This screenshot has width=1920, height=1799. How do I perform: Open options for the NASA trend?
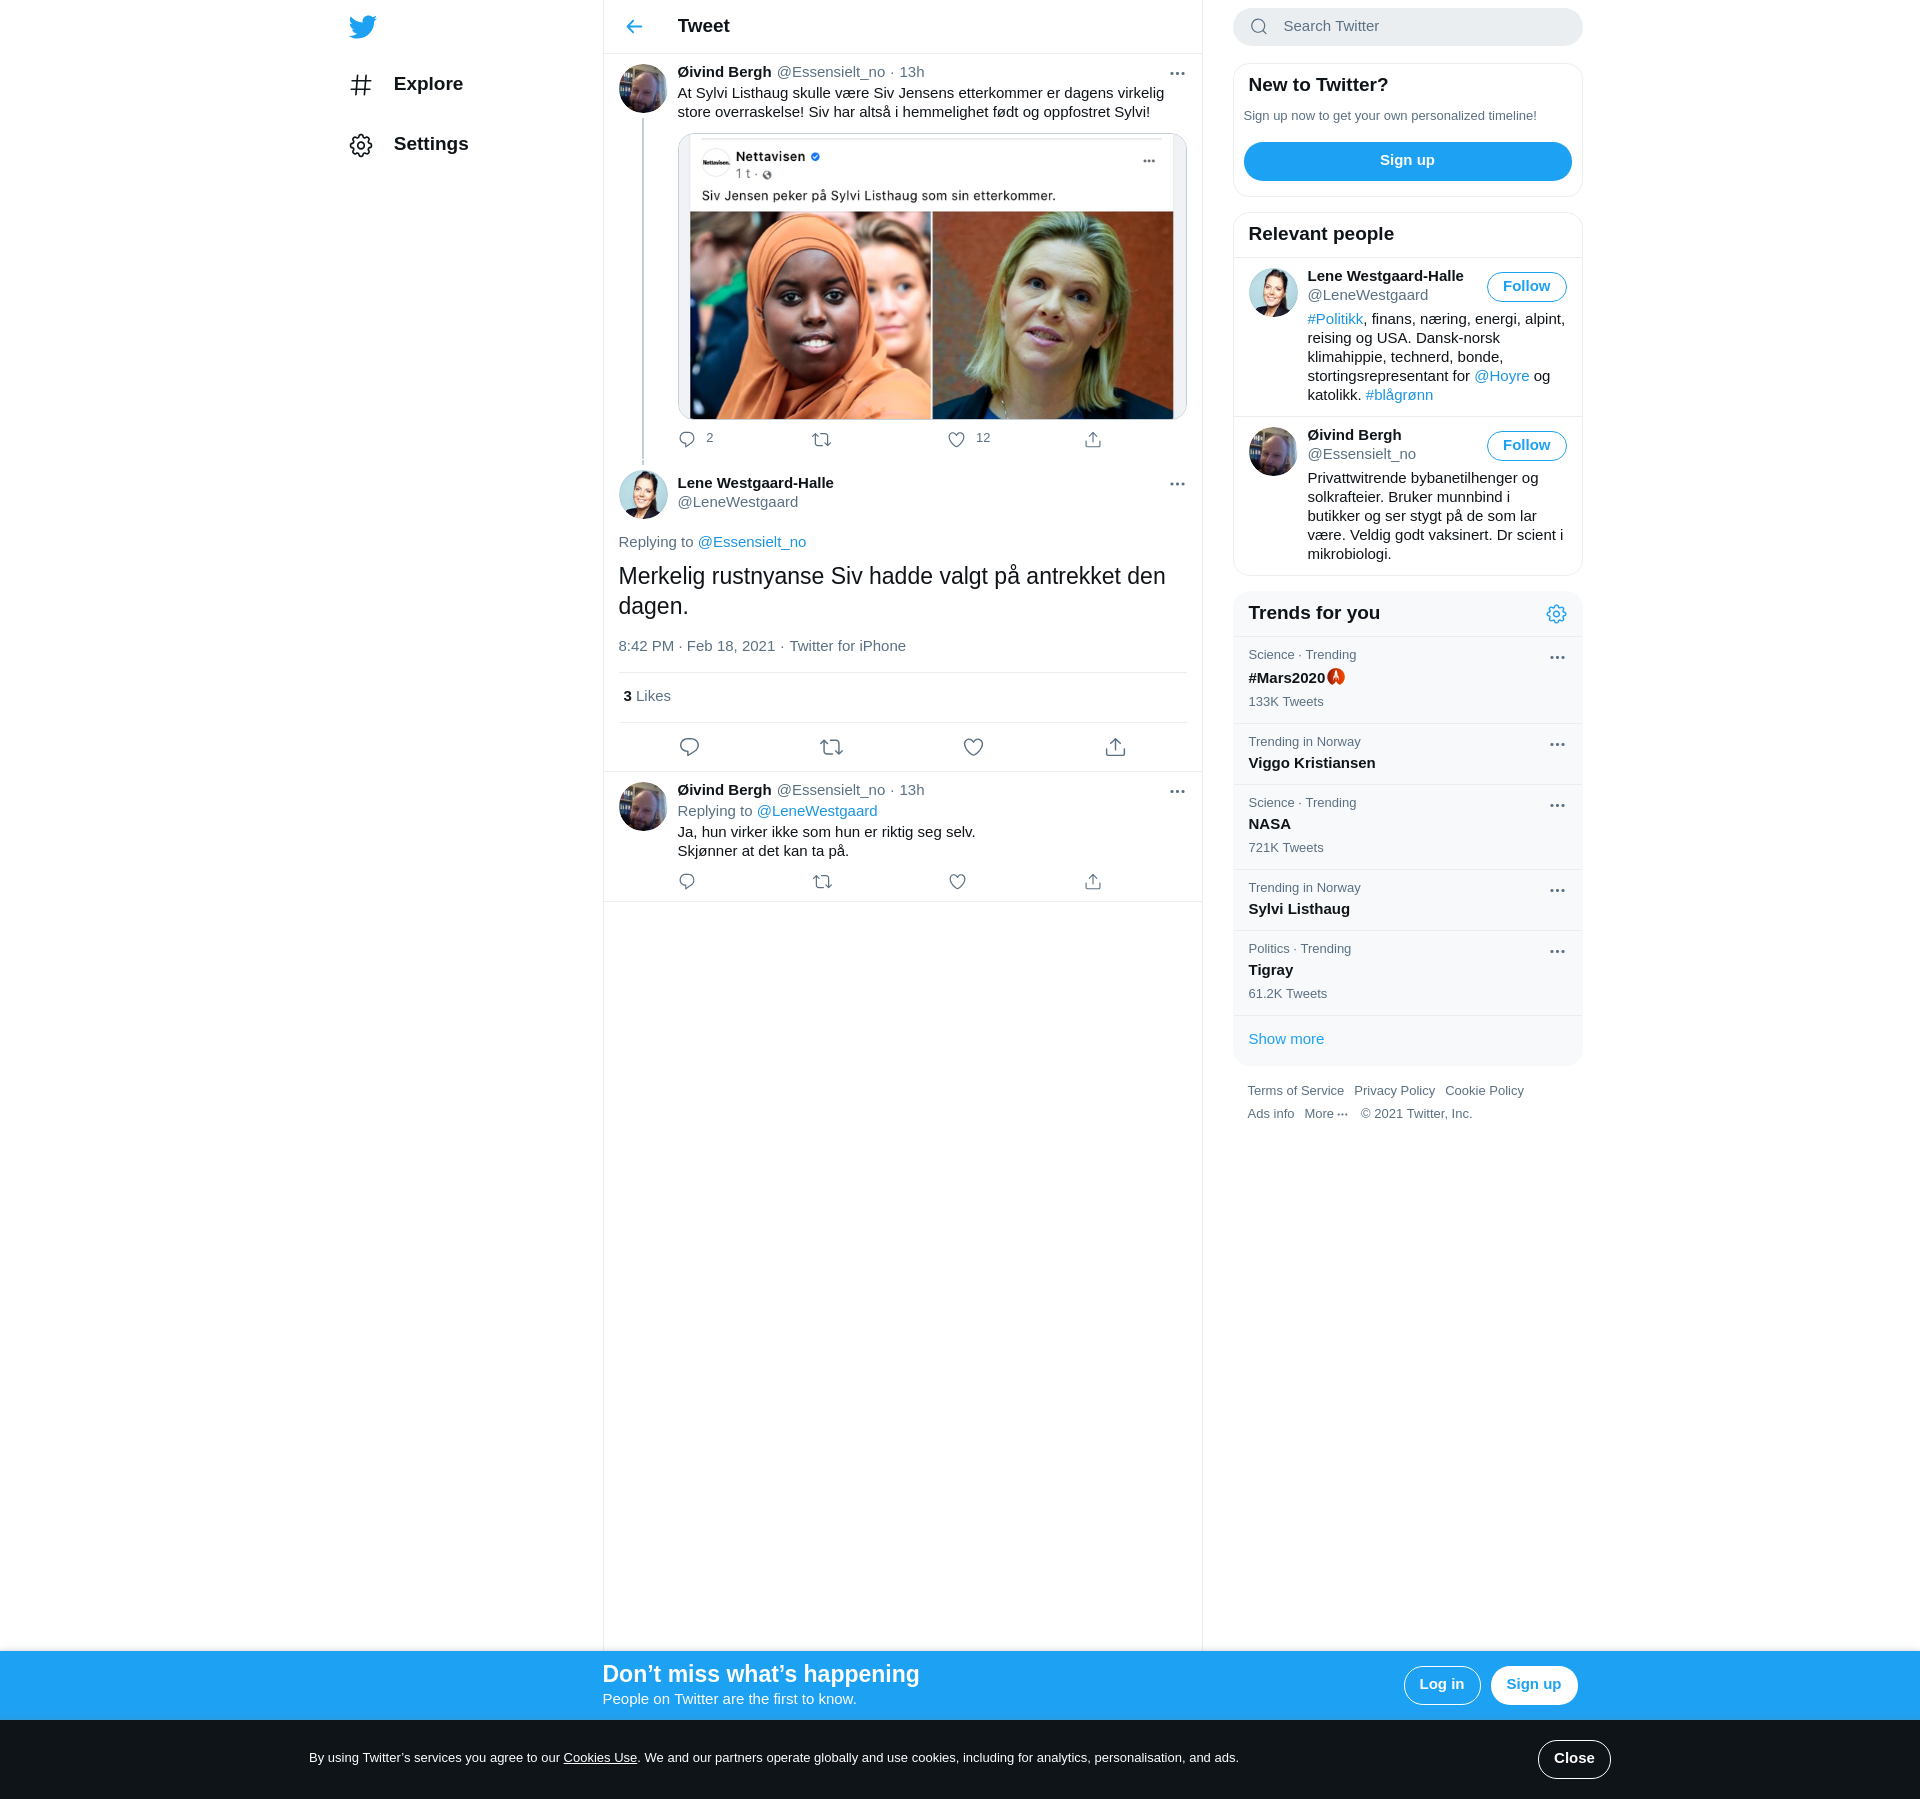[1557, 806]
